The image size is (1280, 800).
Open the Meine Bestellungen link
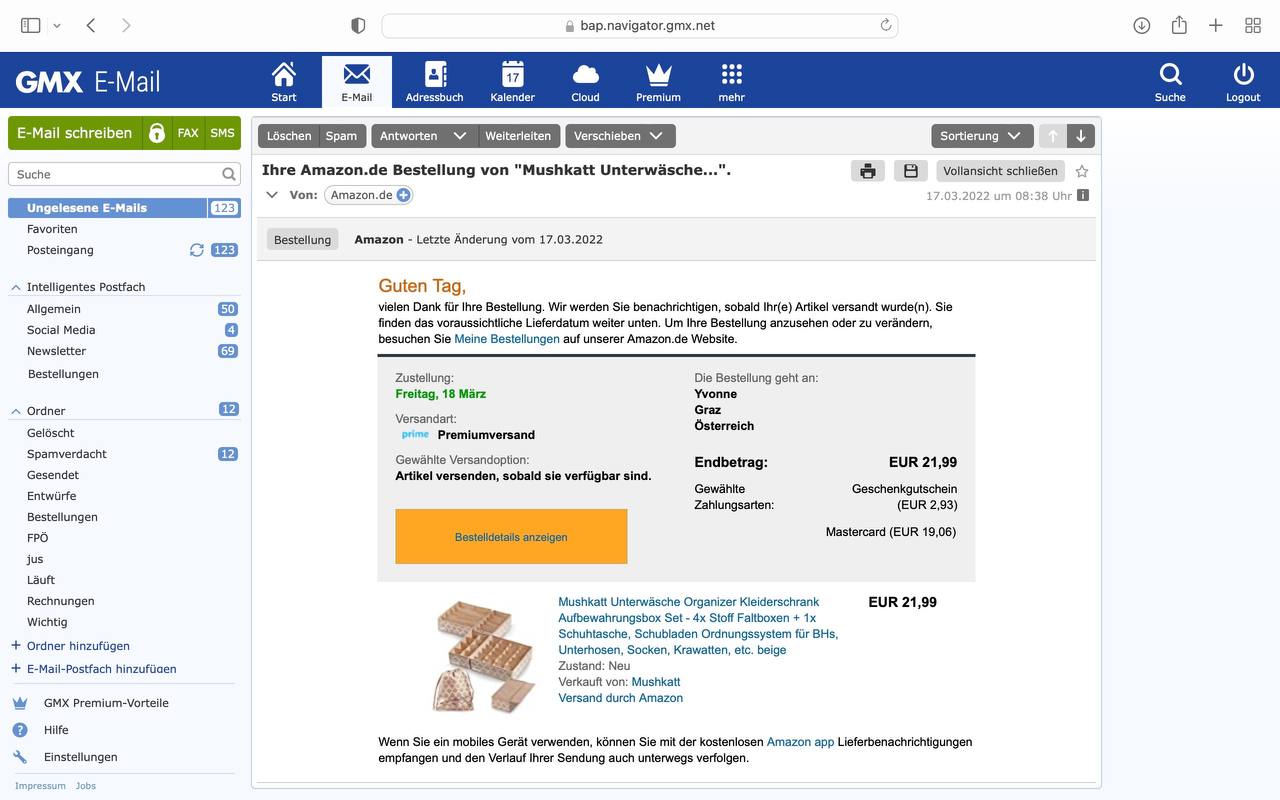[x=507, y=339]
